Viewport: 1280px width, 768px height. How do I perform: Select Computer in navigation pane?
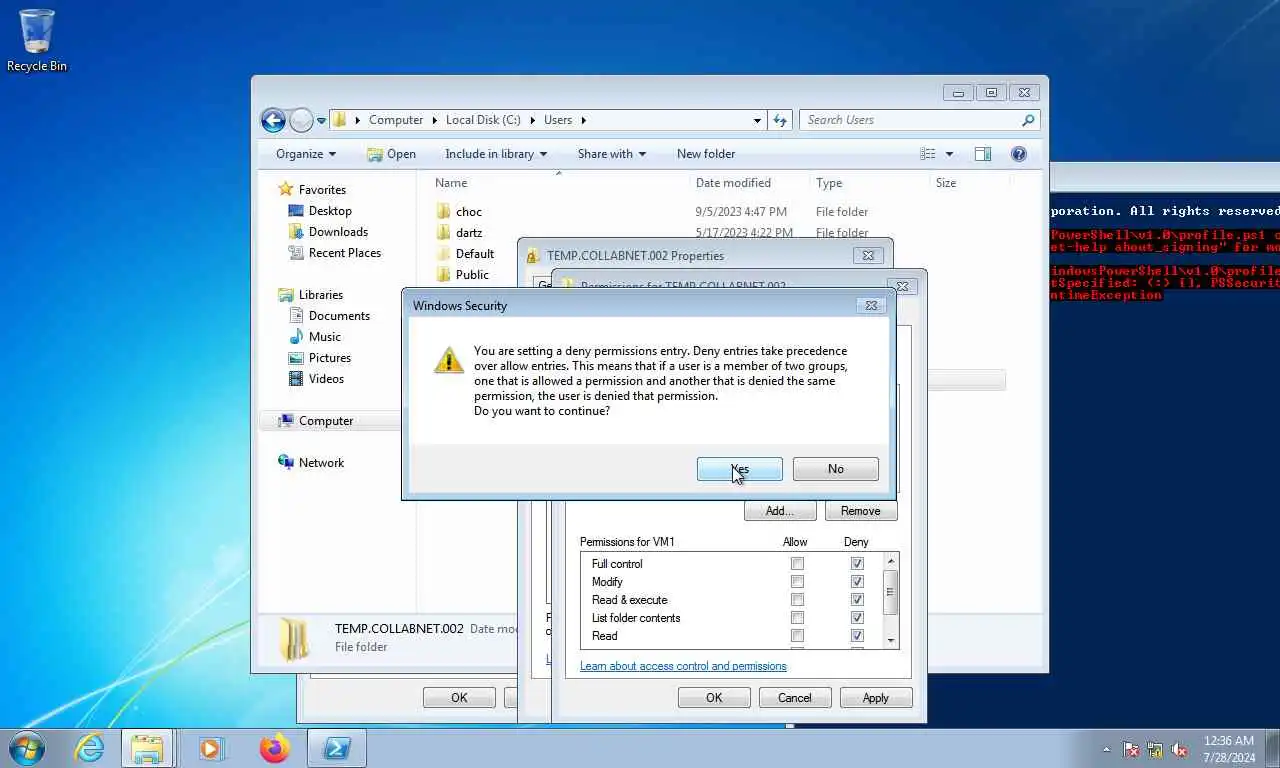(326, 421)
